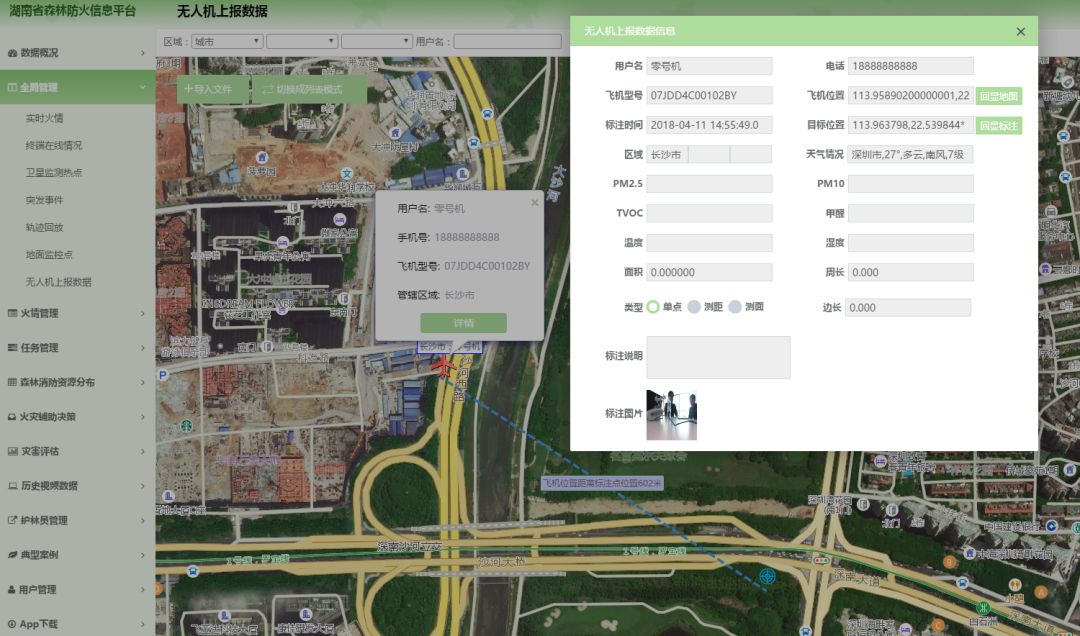Click the 标注图片 thumbnail image
1080x636 pixels.
[x=671, y=415]
